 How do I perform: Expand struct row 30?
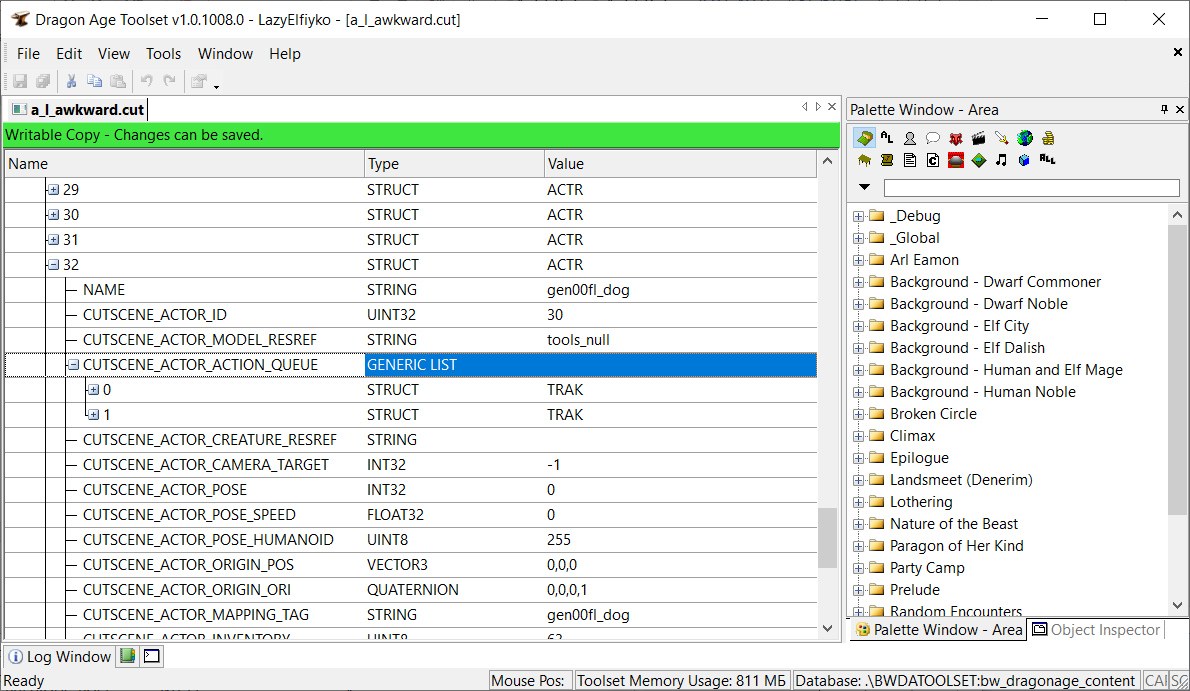[53, 215]
